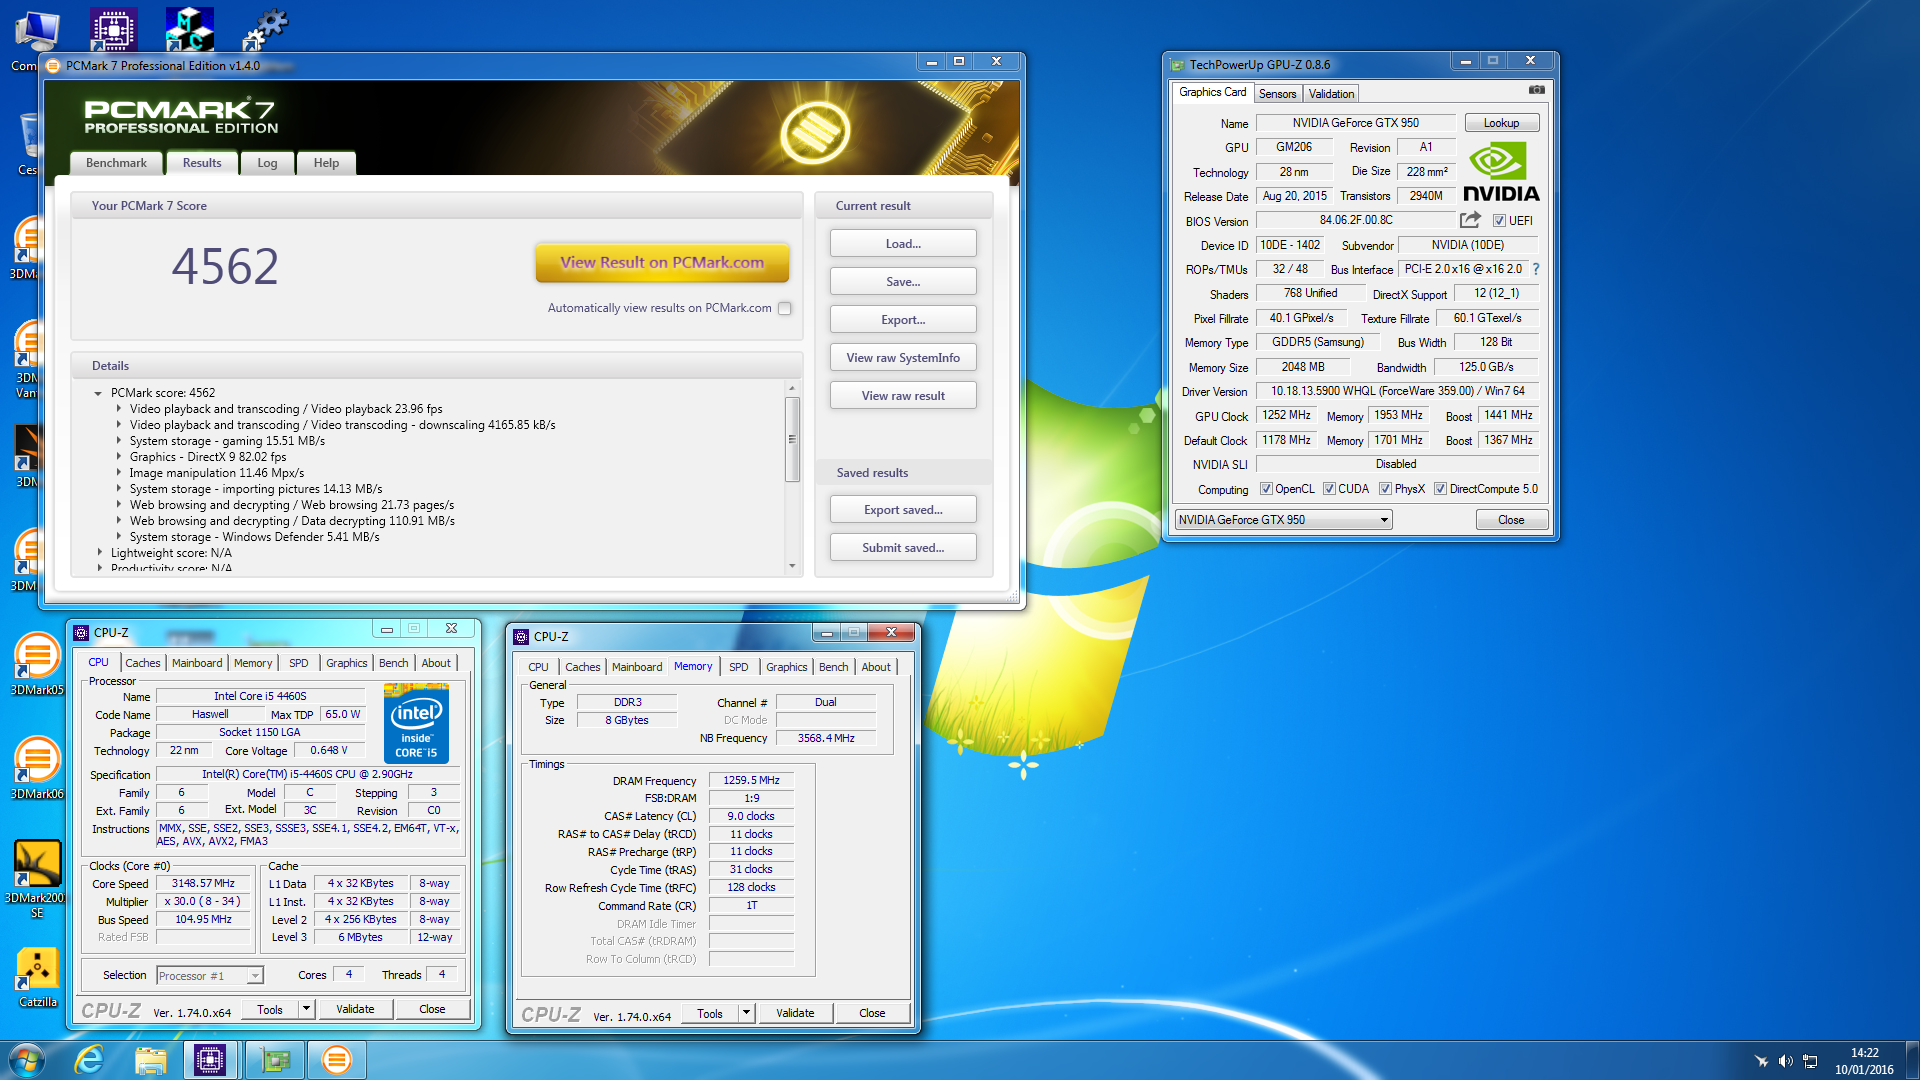The width and height of the screenshot is (1920, 1080).
Task: Click the details scrollbar up arrow
Action: point(792,388)
